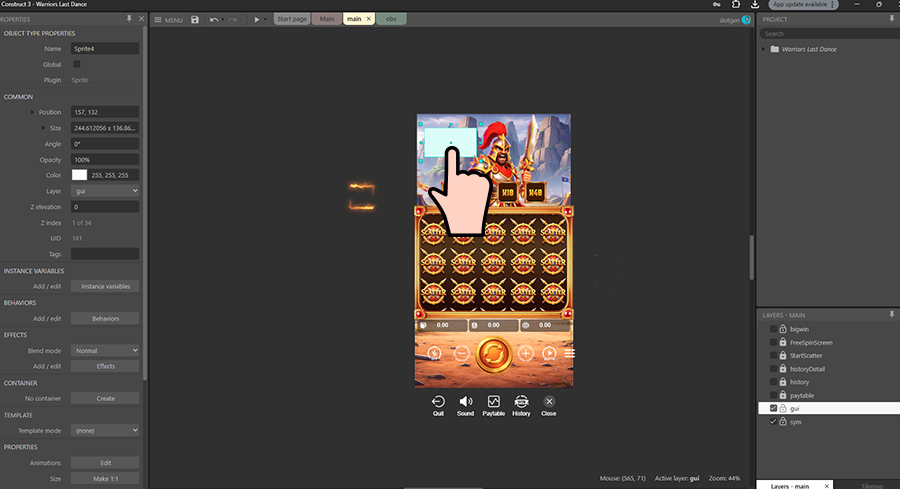
Task: Switch to the Main tab
Action: click(x=327, y=19)
